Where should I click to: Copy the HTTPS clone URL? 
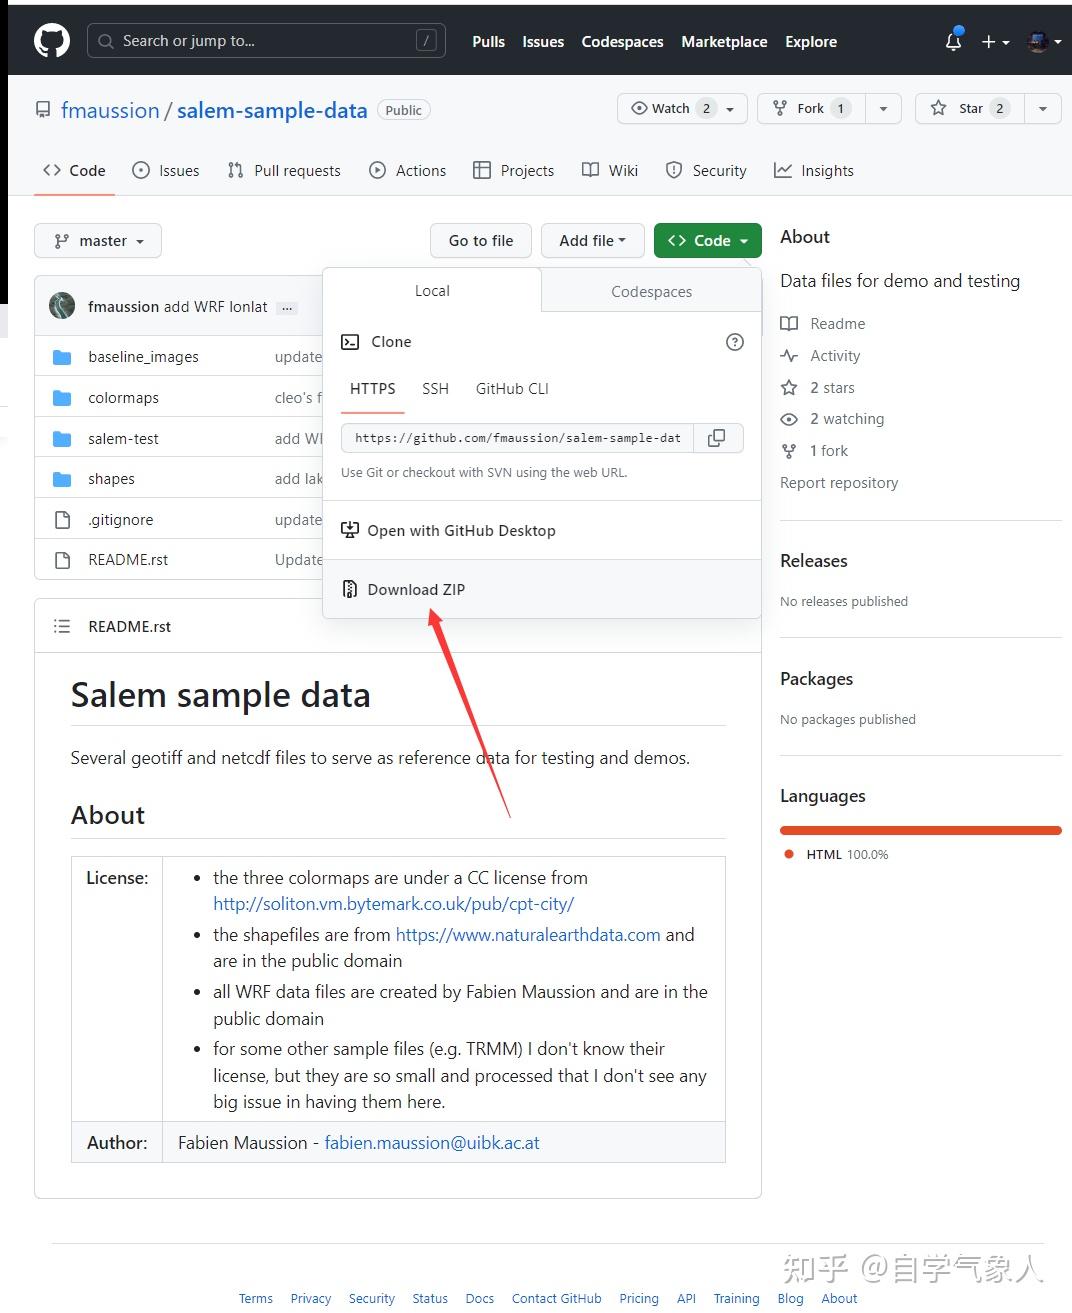pos(717,438)
